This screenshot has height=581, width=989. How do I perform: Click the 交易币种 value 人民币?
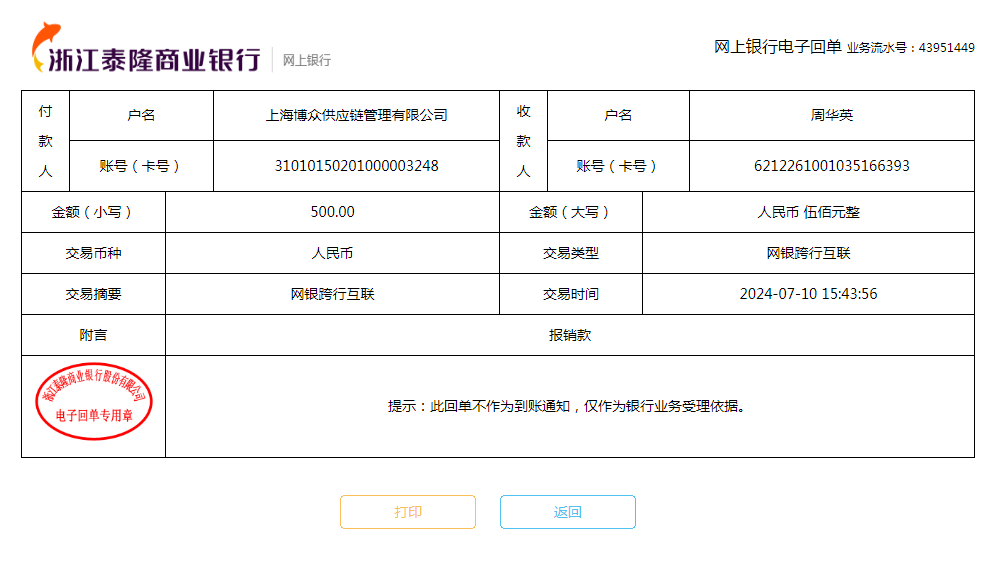[x=332, y=253]
